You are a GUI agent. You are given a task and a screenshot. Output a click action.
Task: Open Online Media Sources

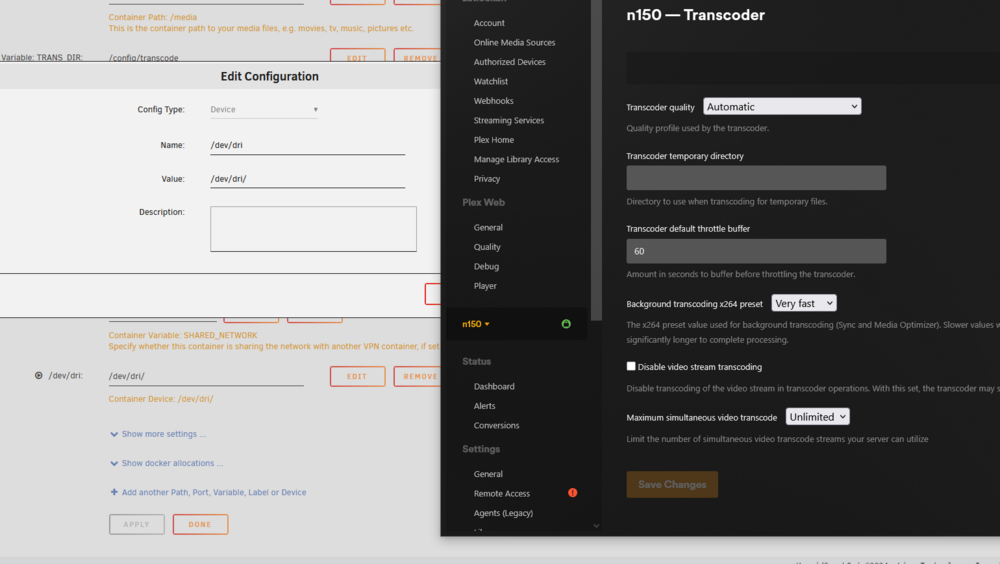click(514, 43)
